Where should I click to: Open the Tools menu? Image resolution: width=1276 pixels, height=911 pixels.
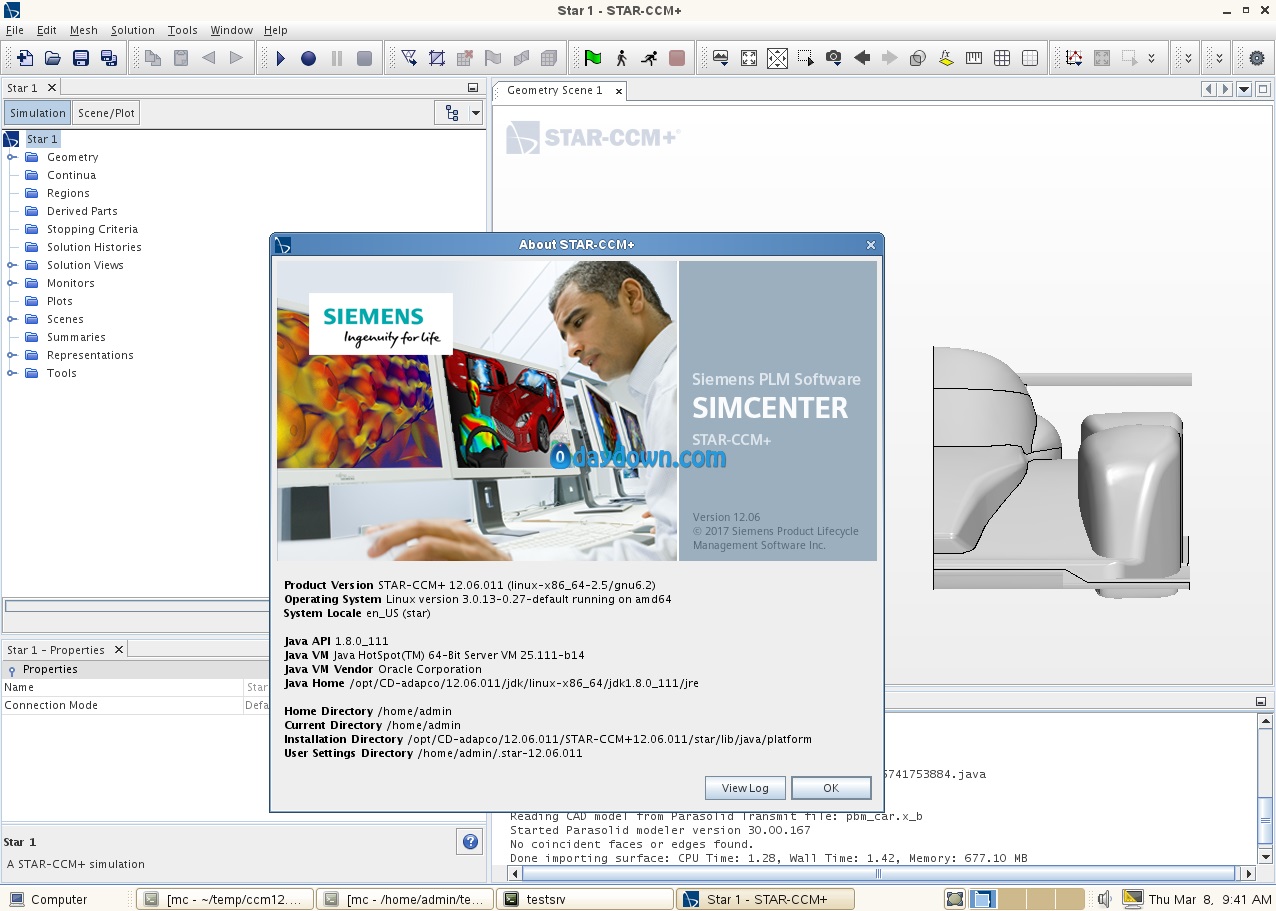pos(183,30)
